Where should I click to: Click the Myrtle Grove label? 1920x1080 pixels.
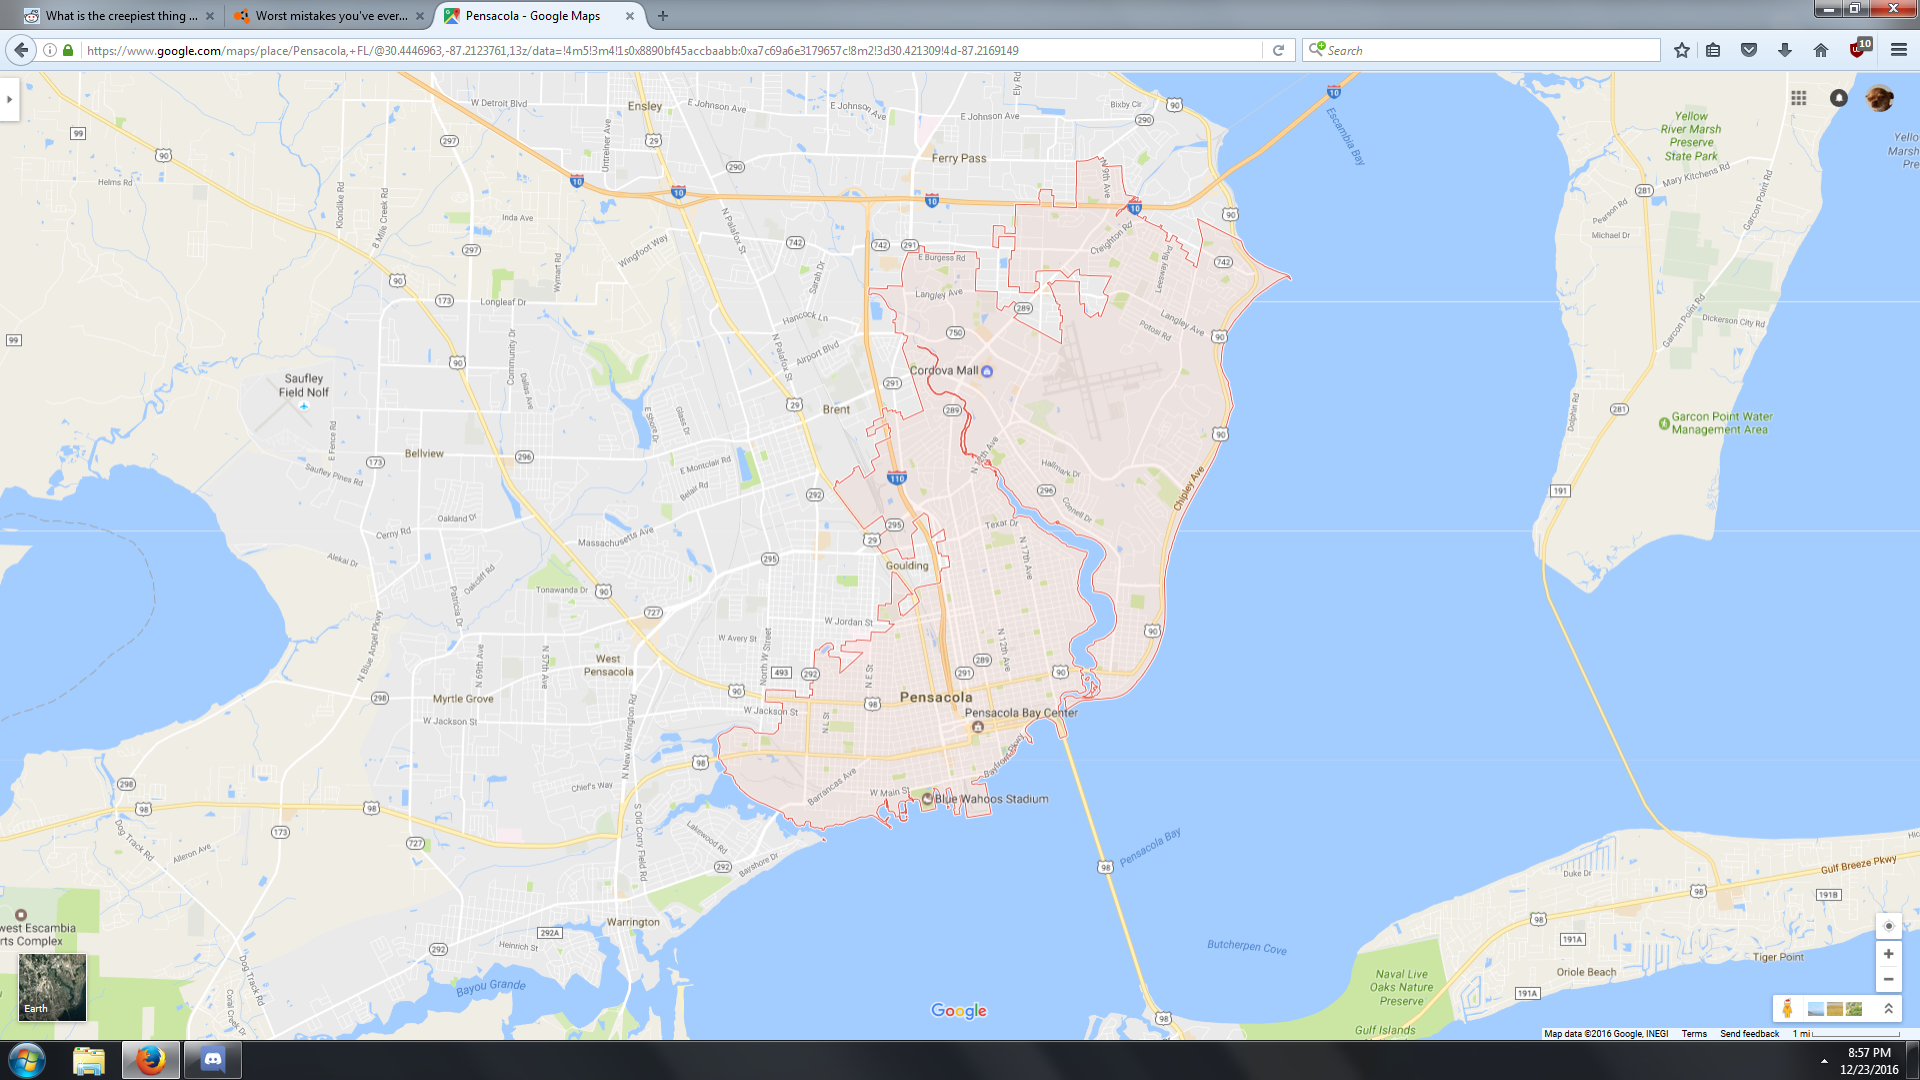pos(463,699)
